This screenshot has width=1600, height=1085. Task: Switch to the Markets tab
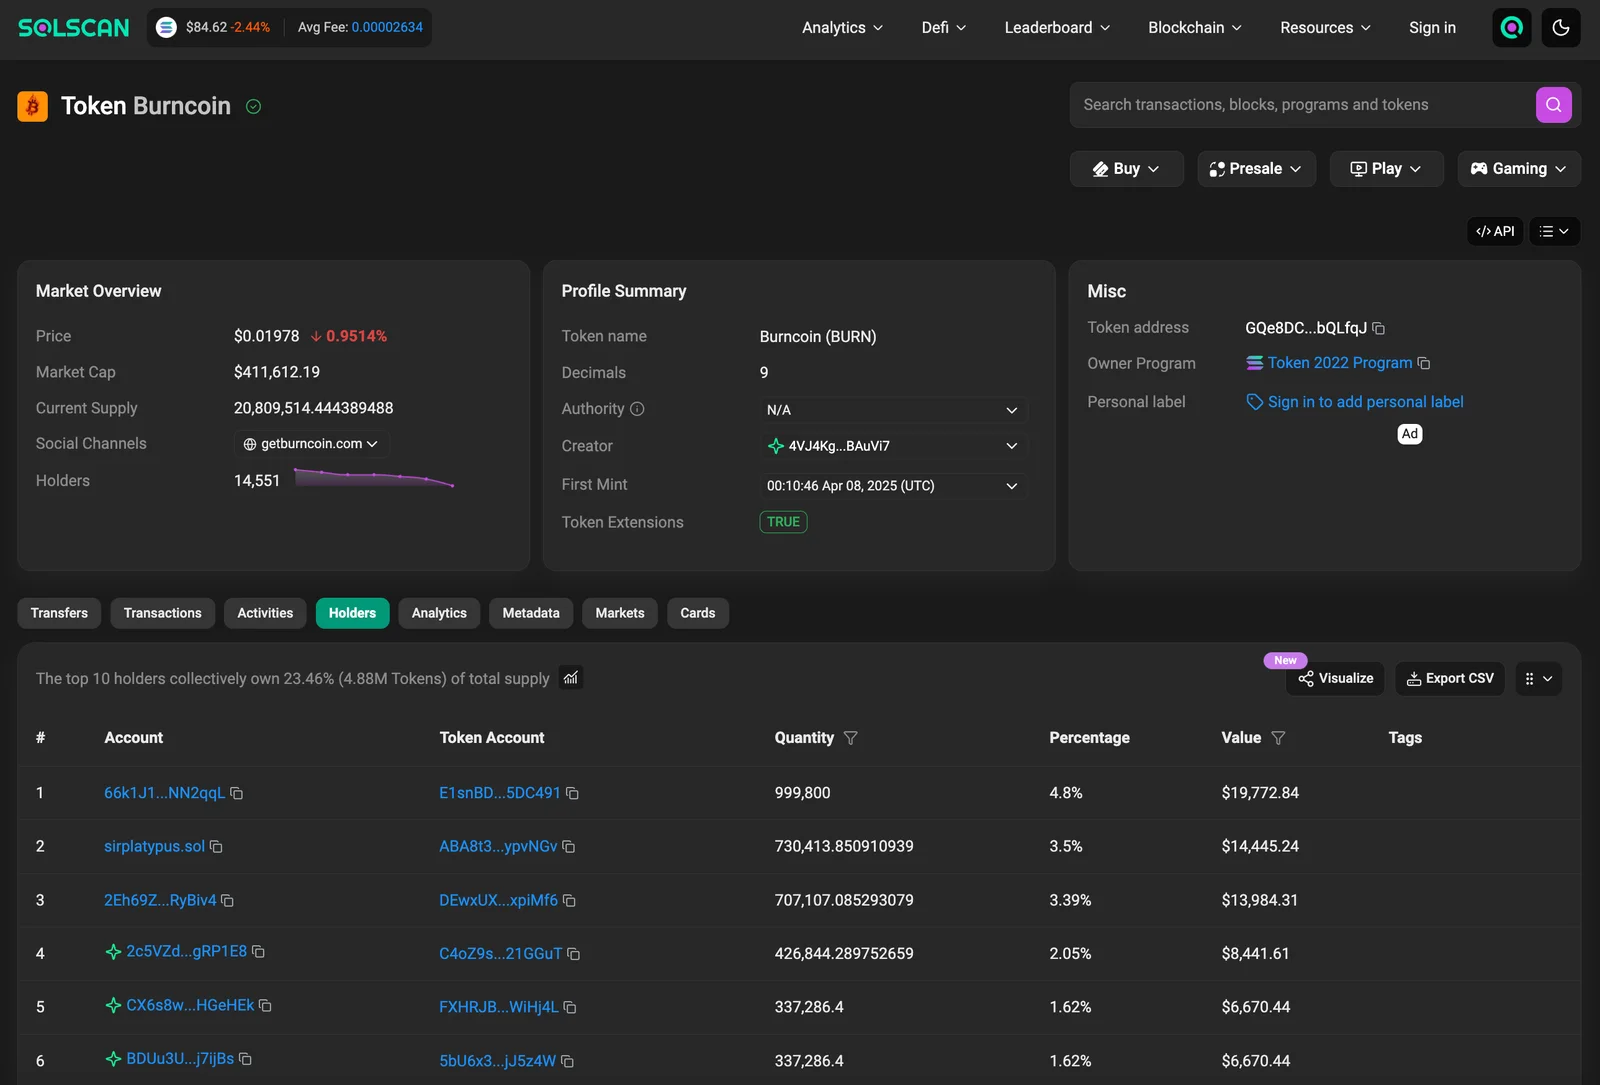[619, 613]
